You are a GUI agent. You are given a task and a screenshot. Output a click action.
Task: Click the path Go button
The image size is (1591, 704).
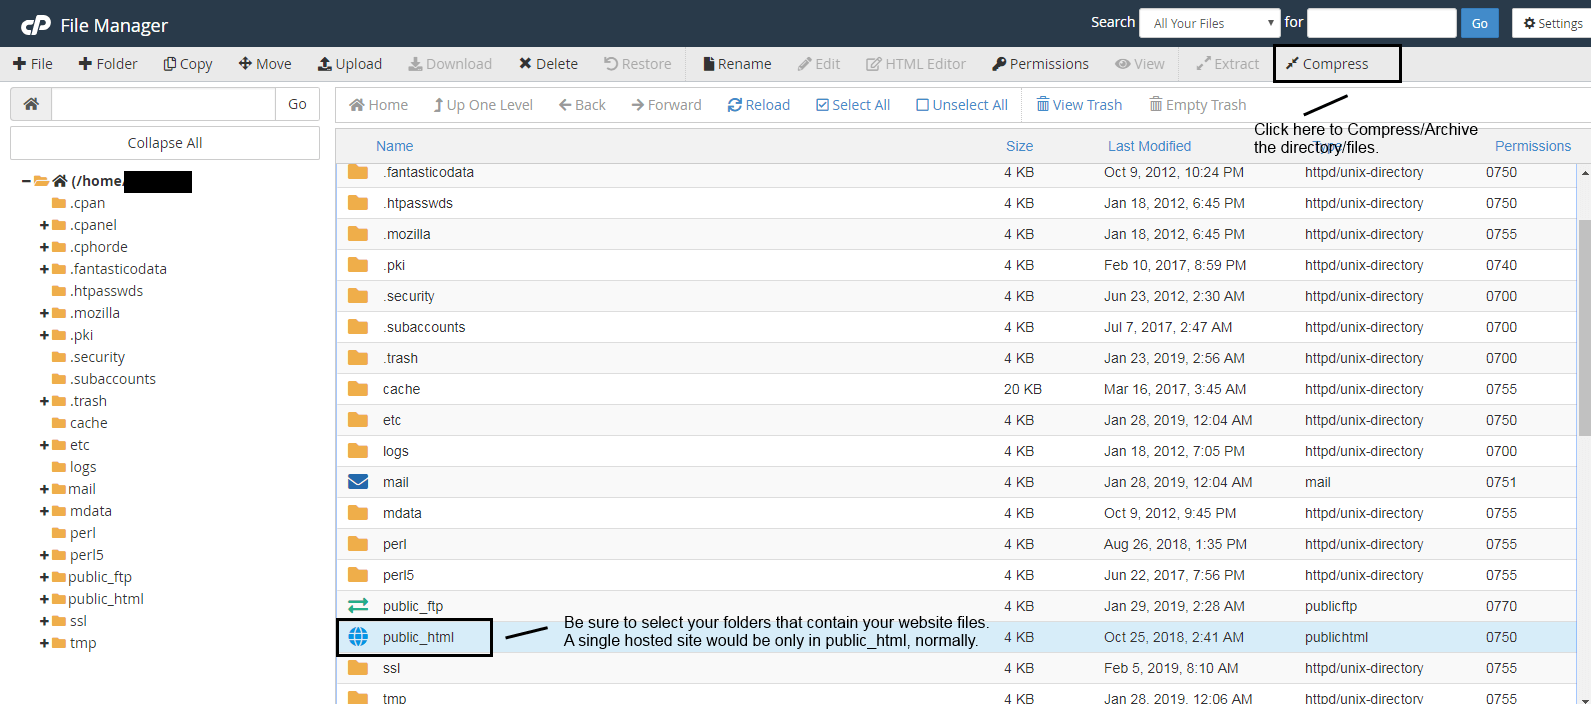tap(297, 104)
